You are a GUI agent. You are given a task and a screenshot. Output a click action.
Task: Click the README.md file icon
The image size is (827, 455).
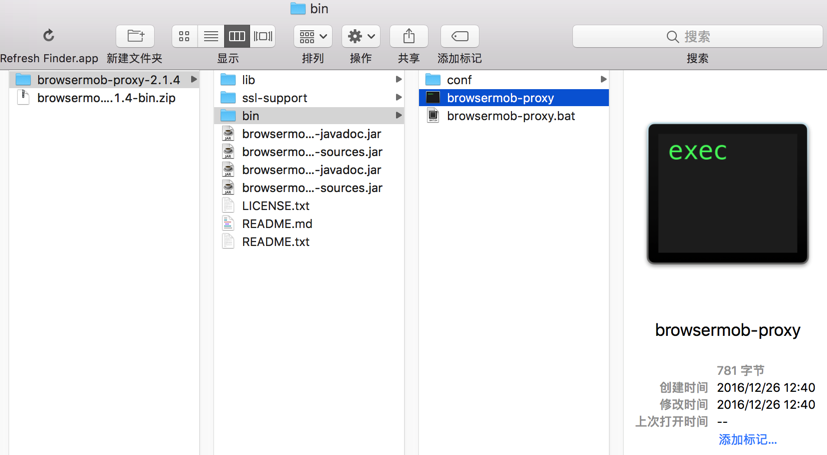[x=228, y=223]
